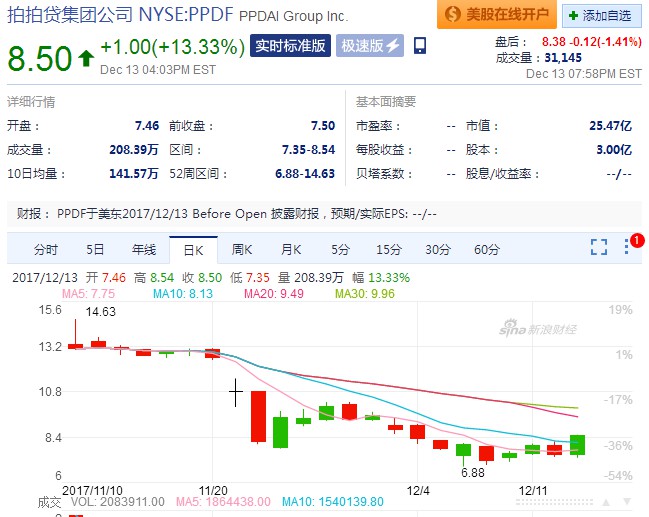Viewport: 649px width, 517px height.
Task: Click the MA30: 9.96 indicator label
Action: coord(365,293)
